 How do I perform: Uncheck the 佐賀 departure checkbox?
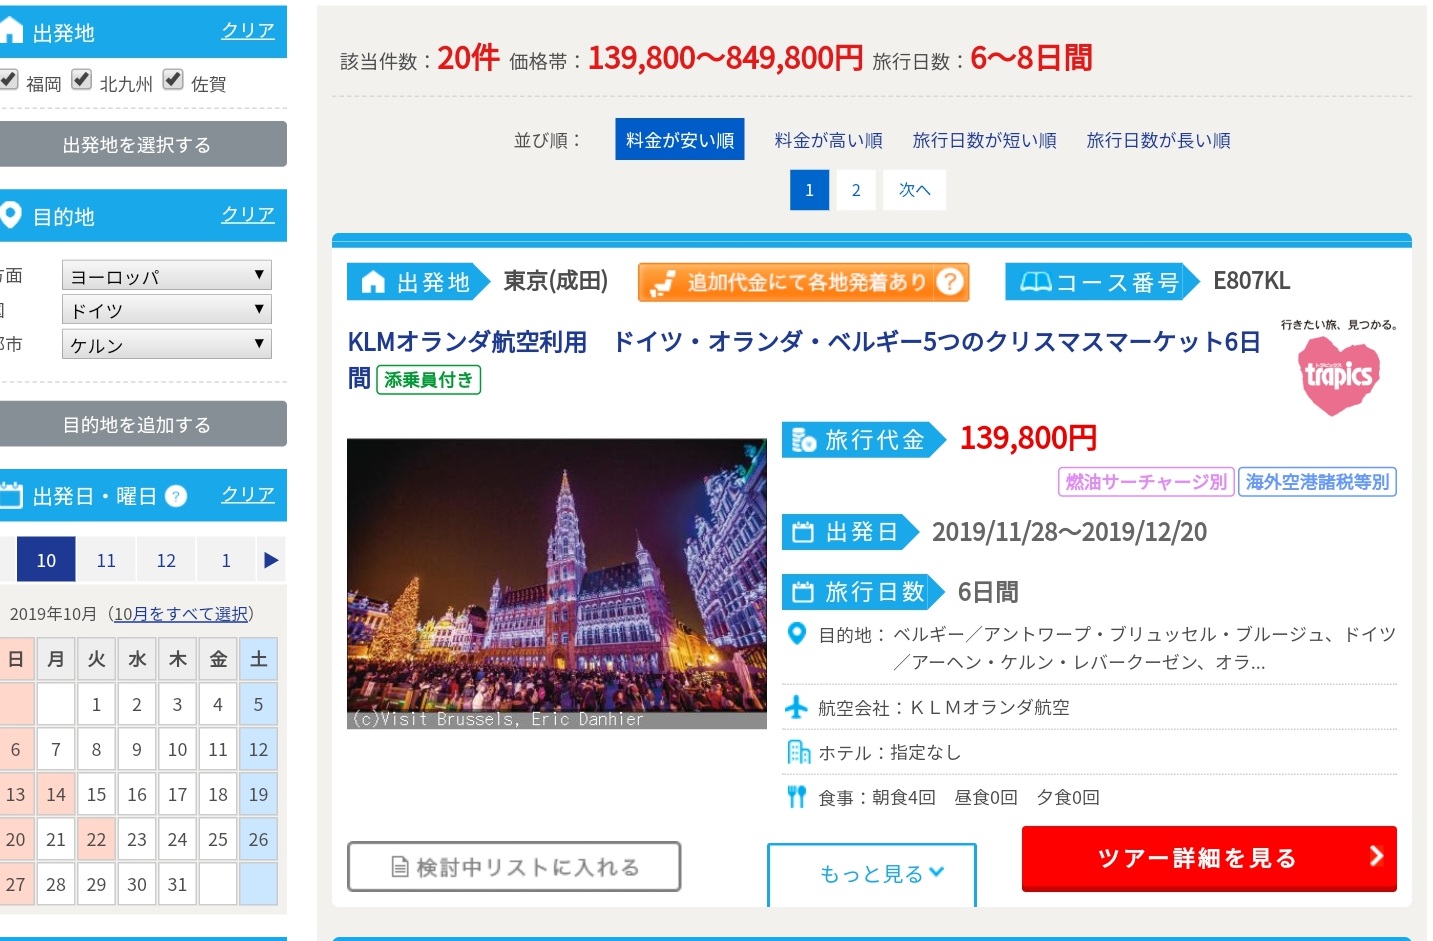click(x=173, y=80)
